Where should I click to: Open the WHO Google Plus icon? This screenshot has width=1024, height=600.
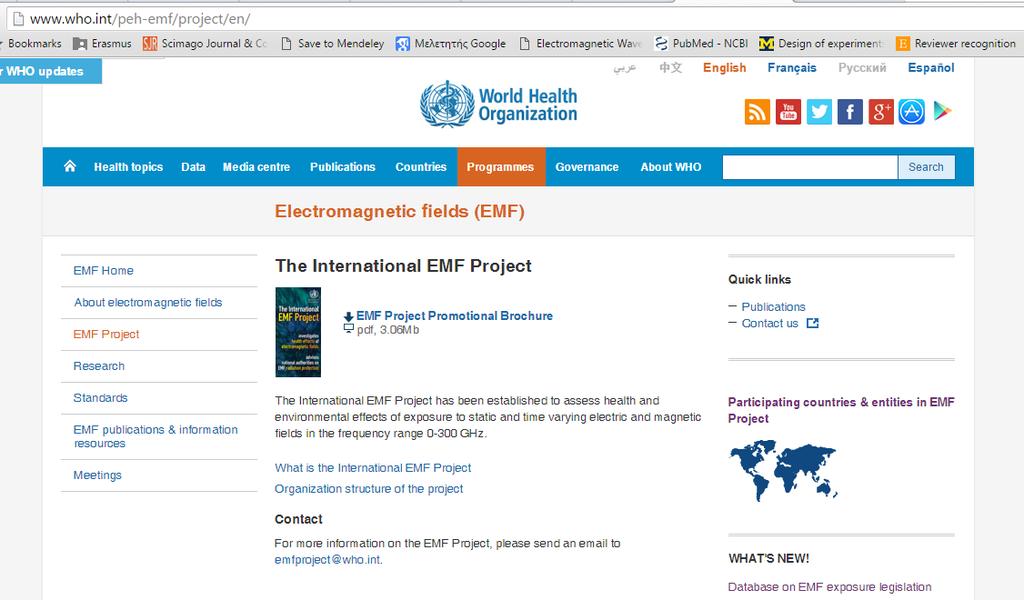[880, 112]
